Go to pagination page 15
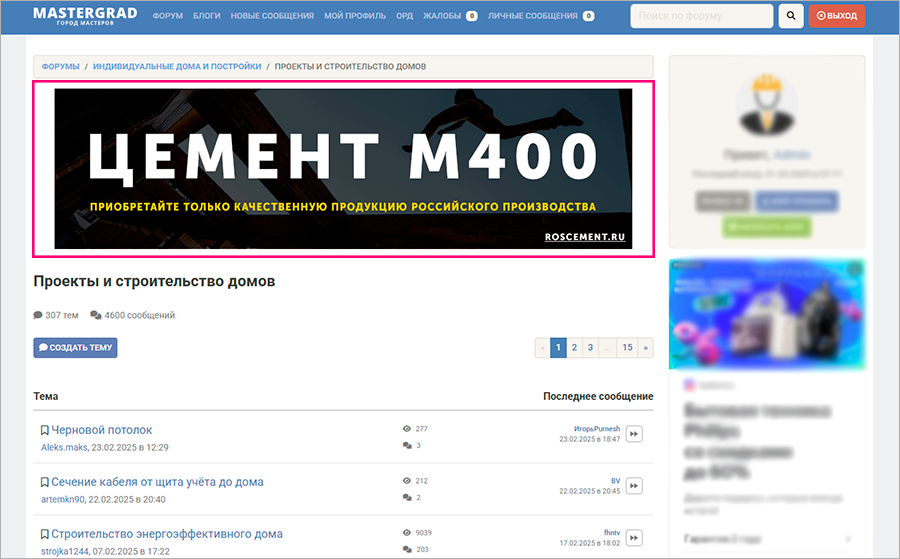This screenshot has height=559, width=900. point(627,348)
